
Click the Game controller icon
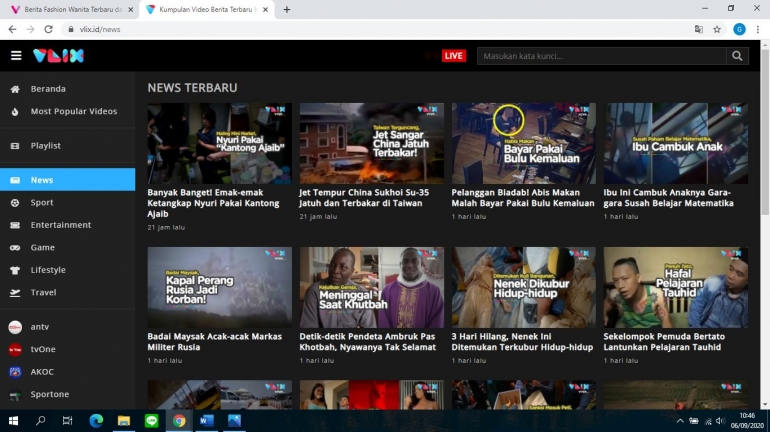(x=15, y=247)
